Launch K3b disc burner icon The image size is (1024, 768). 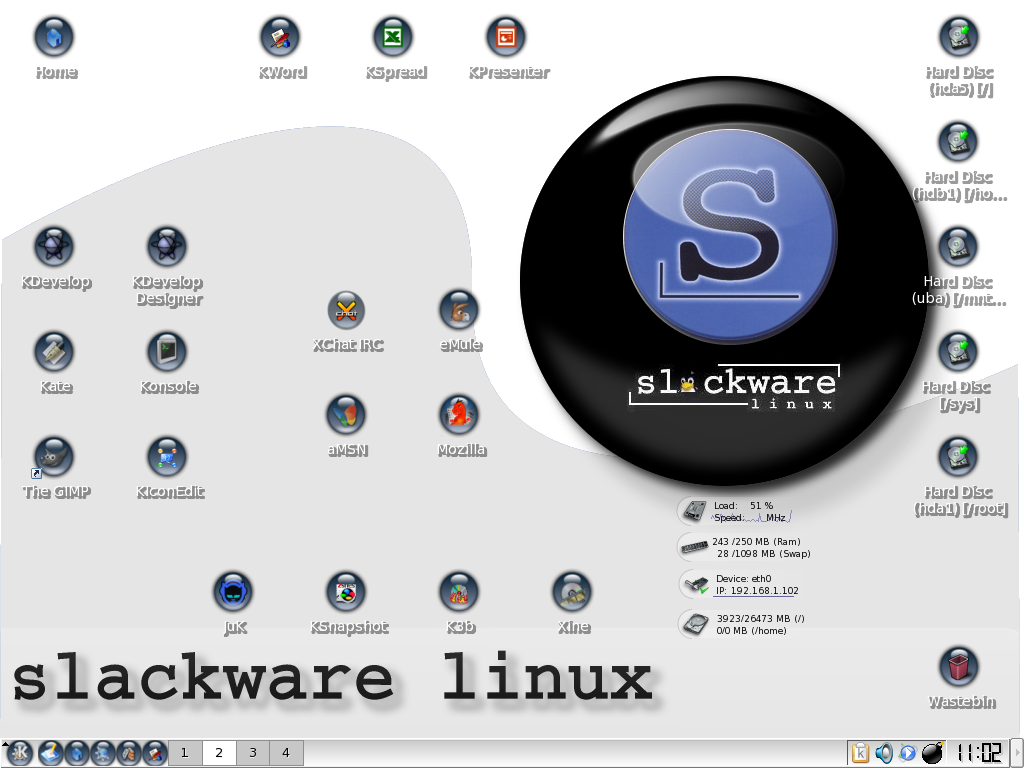tap(459, 592)
